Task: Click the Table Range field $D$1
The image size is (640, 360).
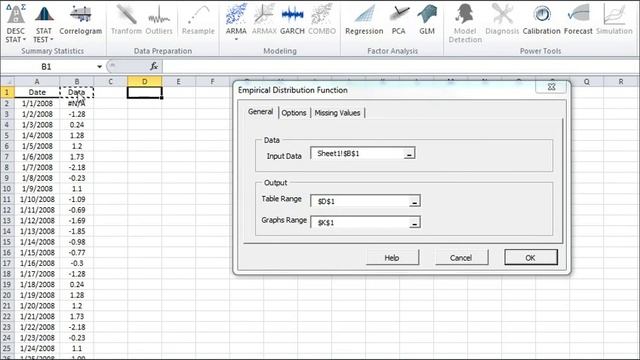Action: [360, 201]
